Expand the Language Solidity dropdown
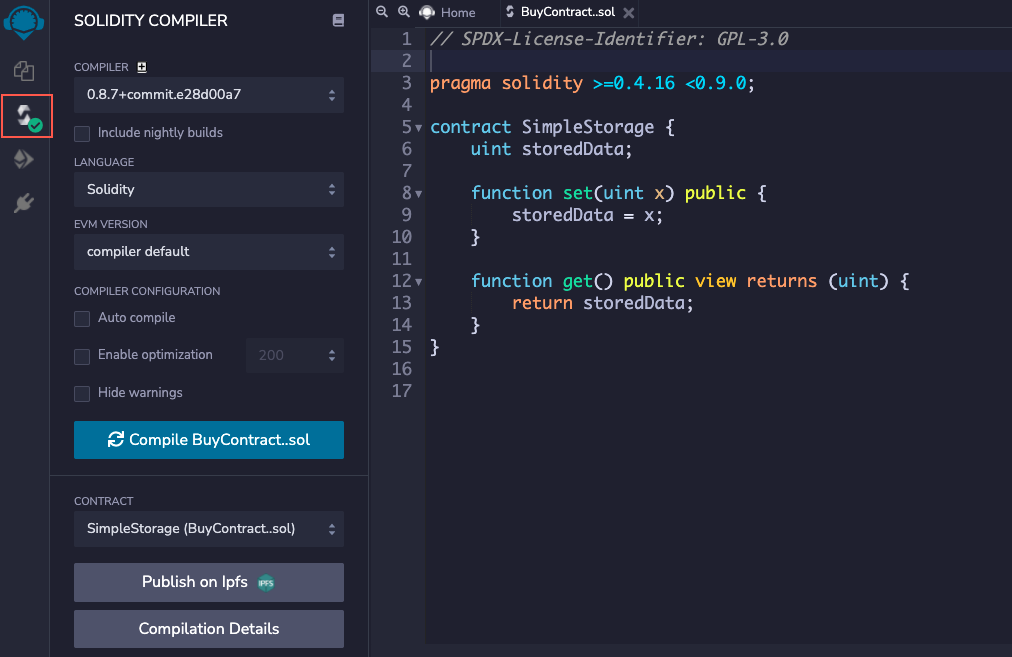 [x=208, y=189]
